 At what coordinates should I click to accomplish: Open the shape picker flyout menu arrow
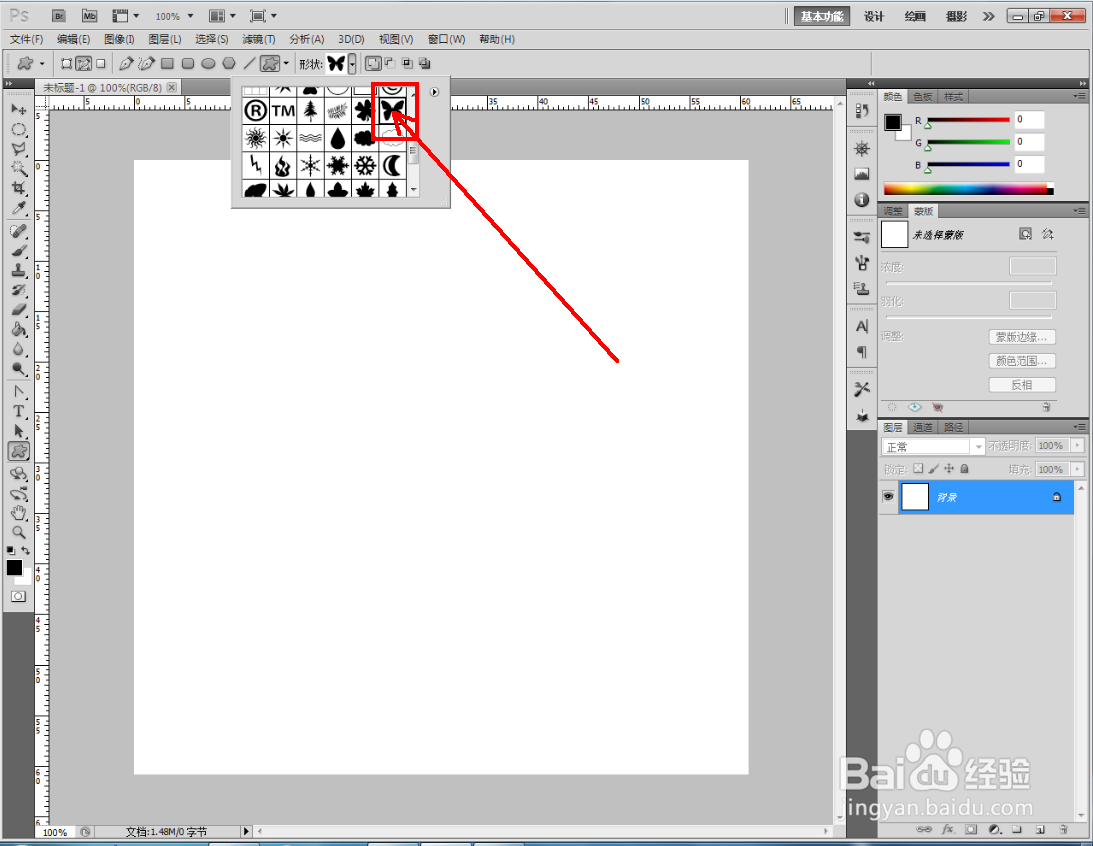[434, 92]
